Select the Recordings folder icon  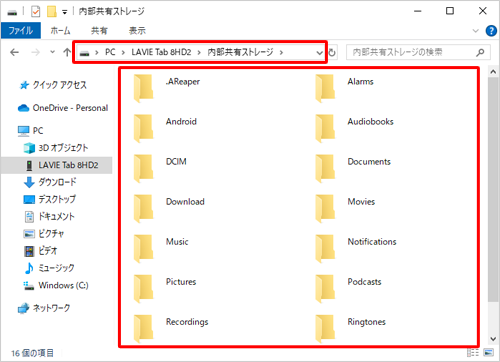coord(144,328)
